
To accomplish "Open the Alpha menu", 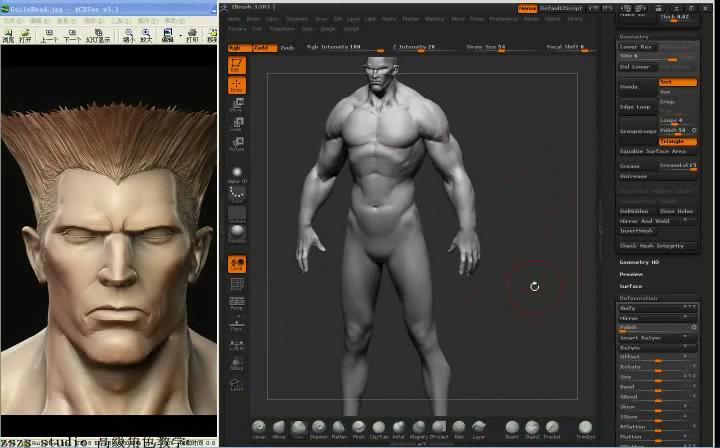I will point(234,19).
